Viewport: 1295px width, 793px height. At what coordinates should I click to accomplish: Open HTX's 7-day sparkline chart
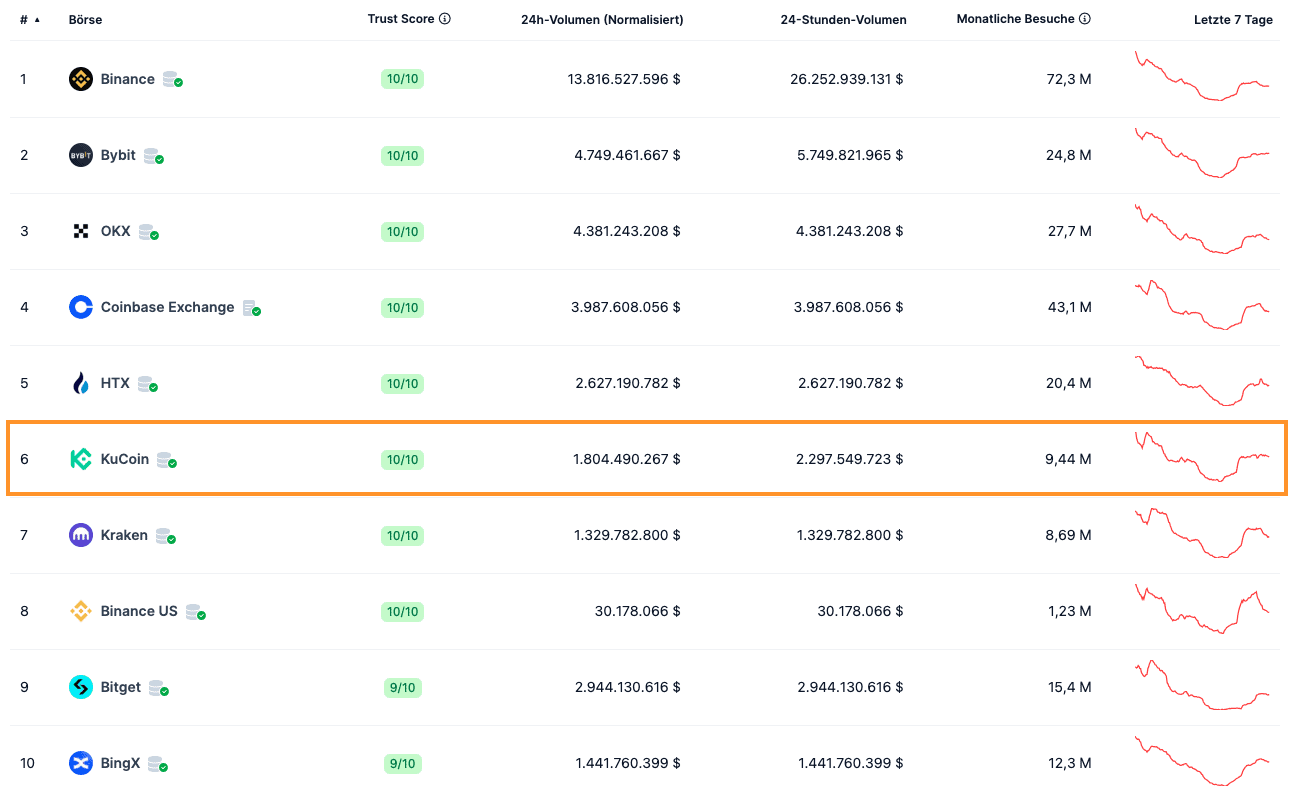click(x=1202, y=381)
